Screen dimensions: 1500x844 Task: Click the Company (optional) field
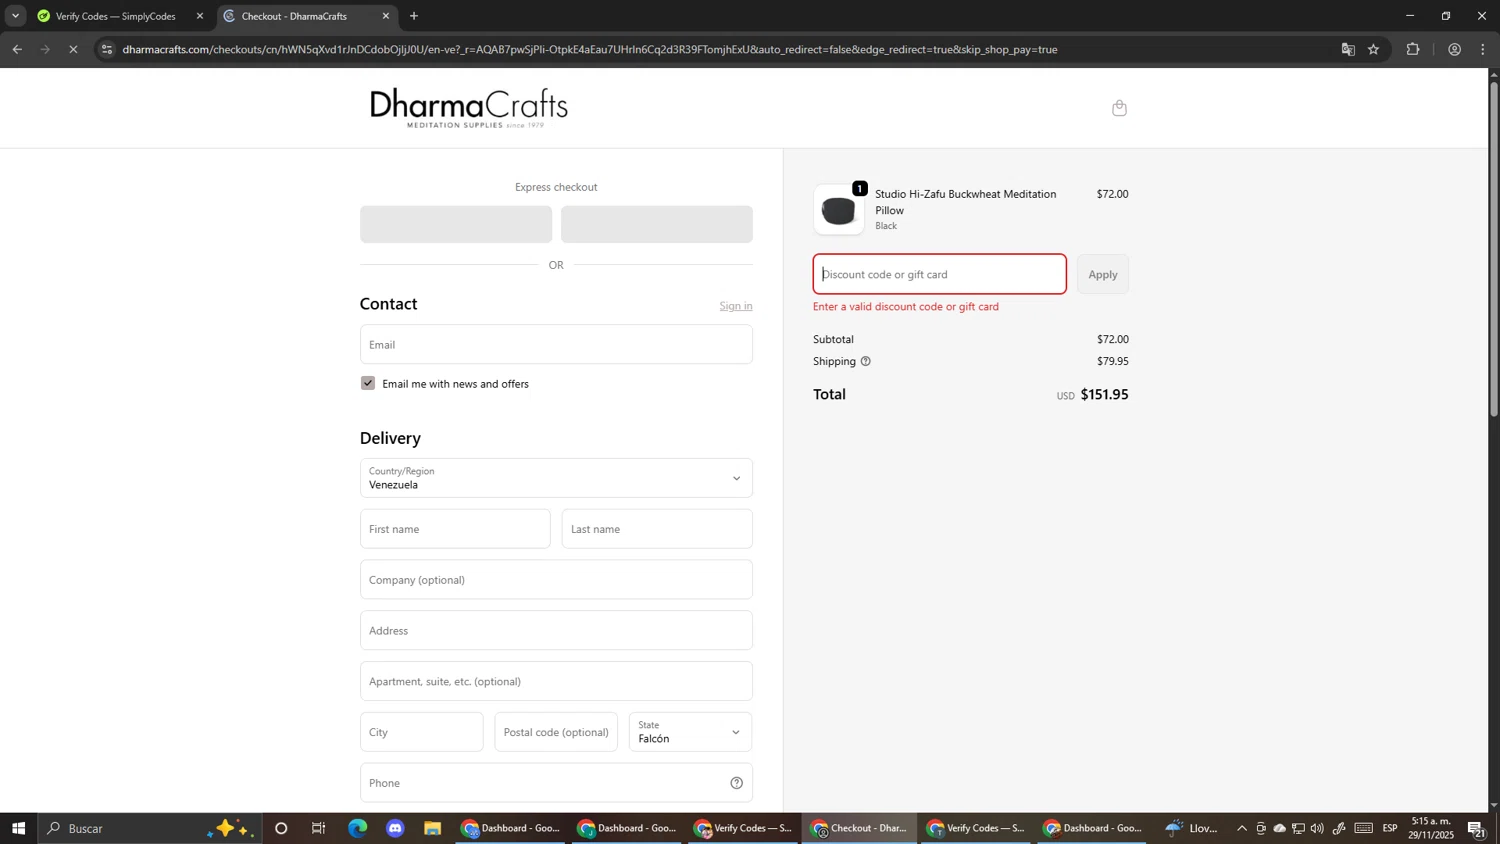click(556, 580)
